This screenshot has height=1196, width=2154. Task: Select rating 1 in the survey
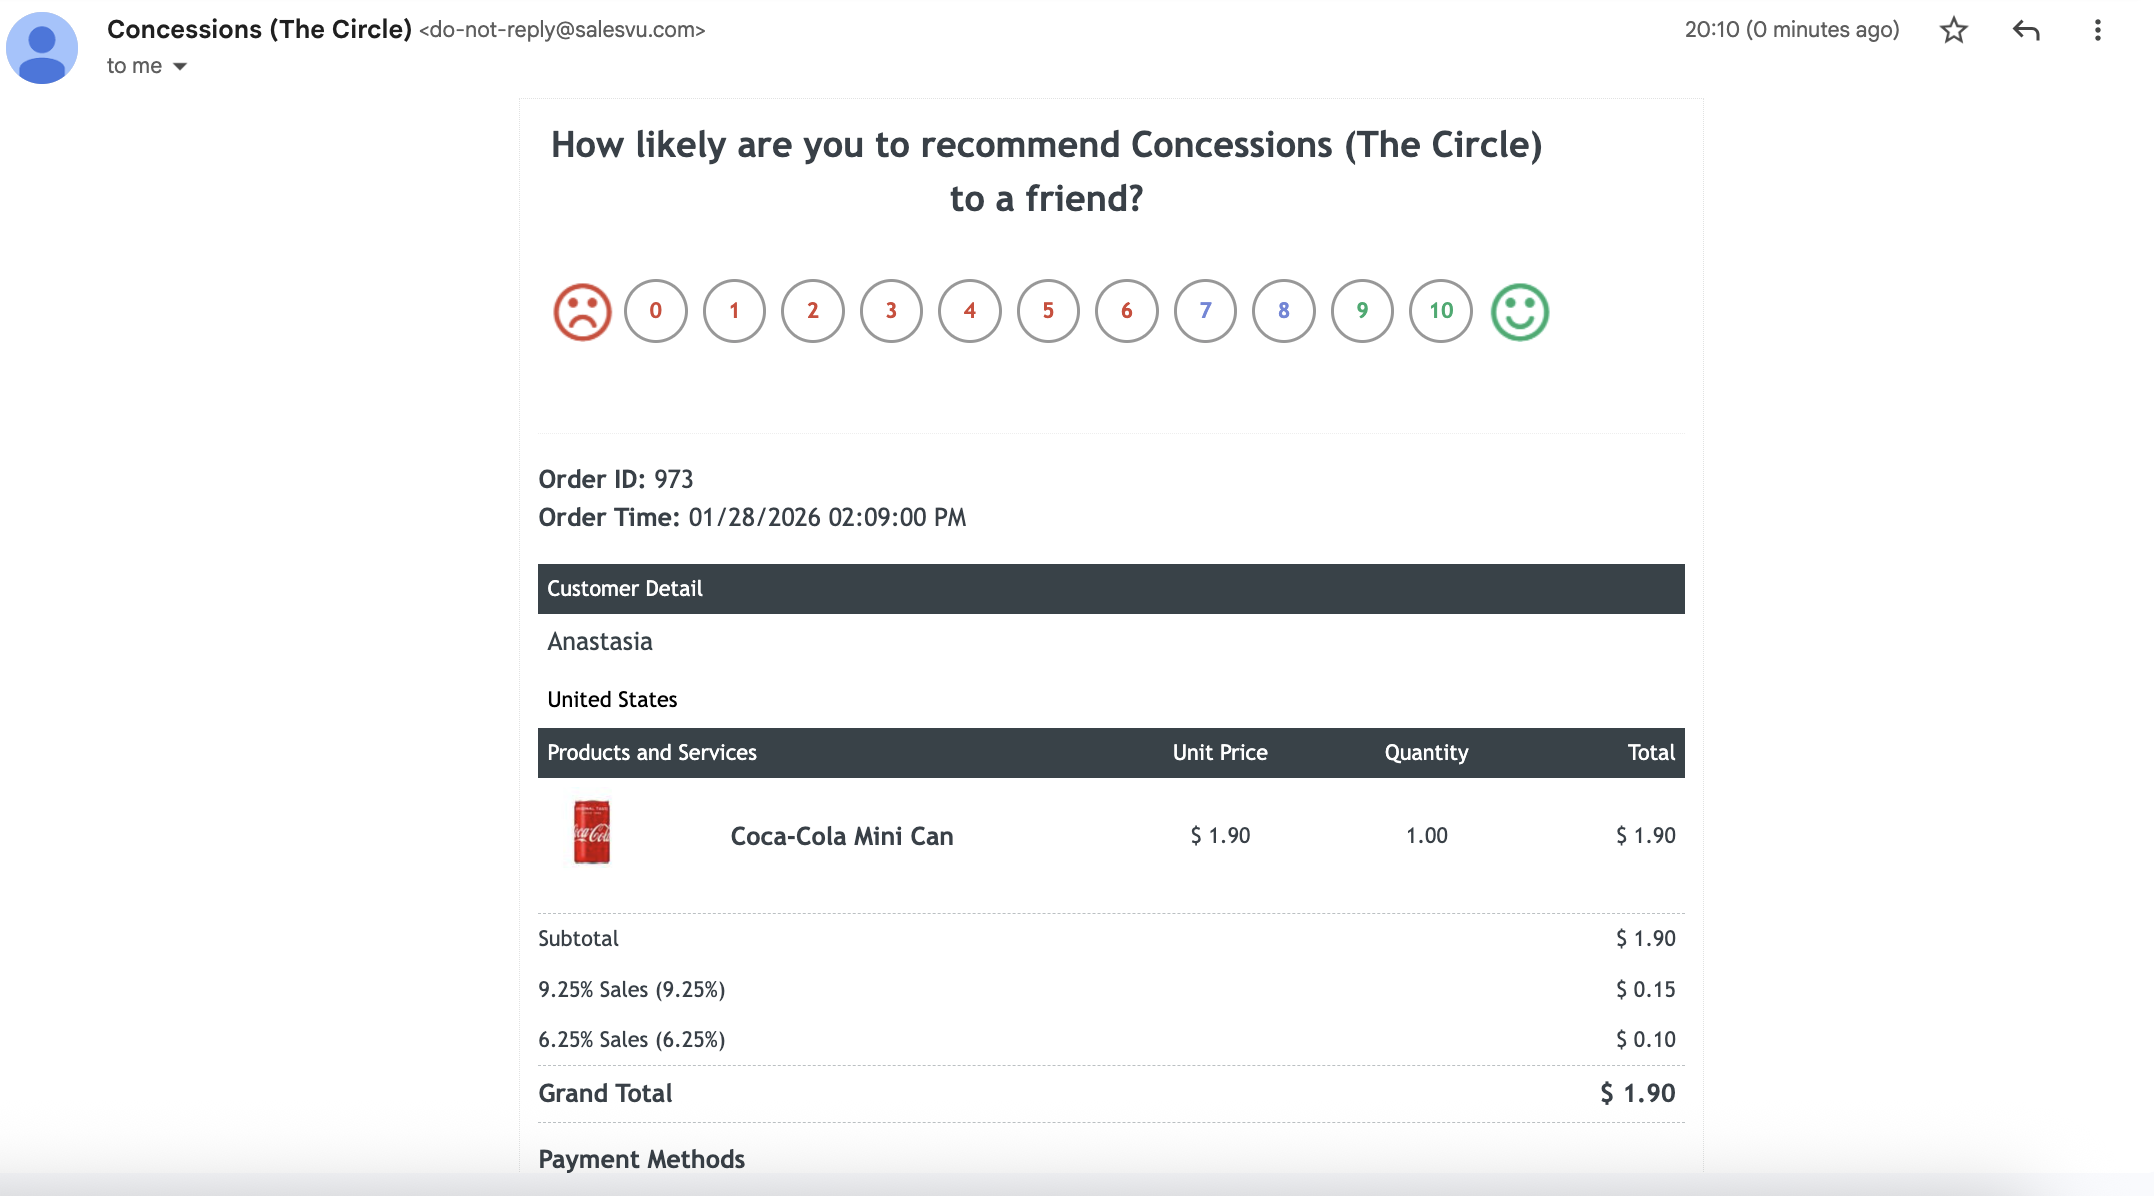[x=734, y=311]
